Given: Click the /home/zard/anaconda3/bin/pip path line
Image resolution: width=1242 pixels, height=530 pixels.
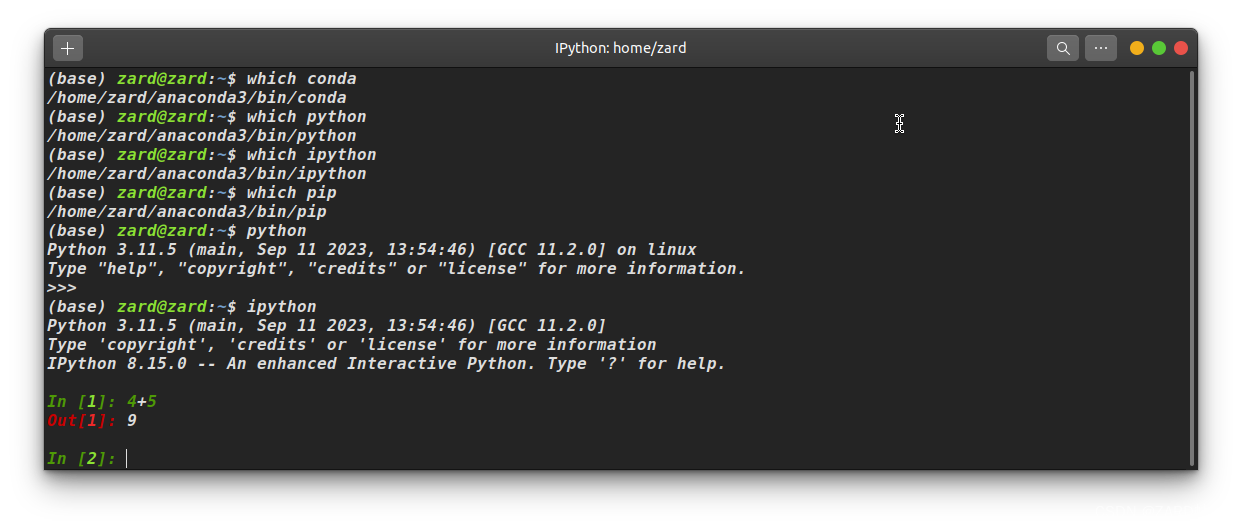Looking at the screenshot, I should pos(187,212).
